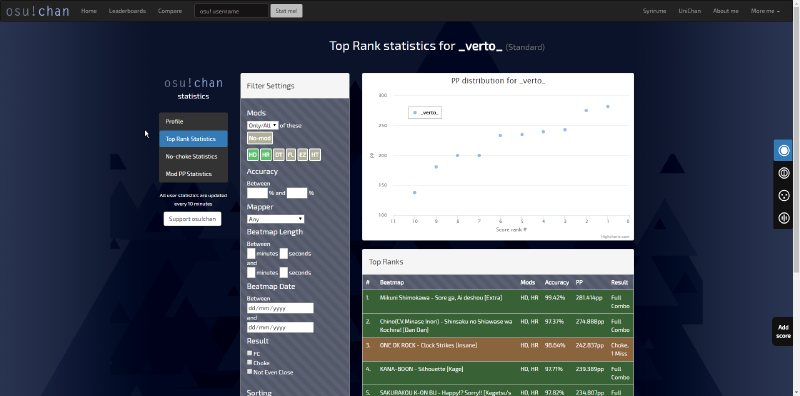
Task: Click the first beatmap length seconds field
Action: (284, 254)
